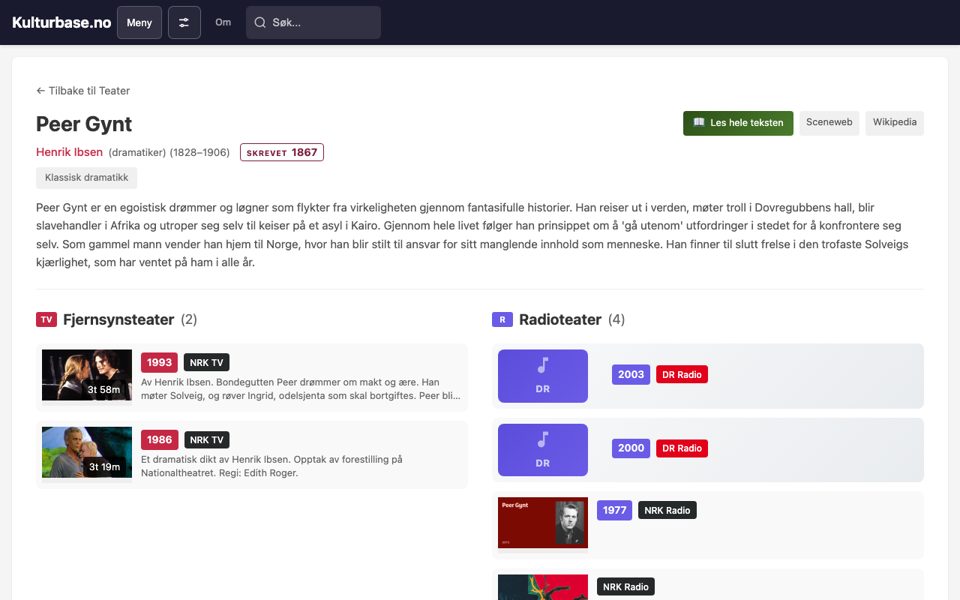Click the back arrow before Tilbake til Teater
Image resolution: width=960 pixels, height=600 pixels.
click(x=40, y=91)
